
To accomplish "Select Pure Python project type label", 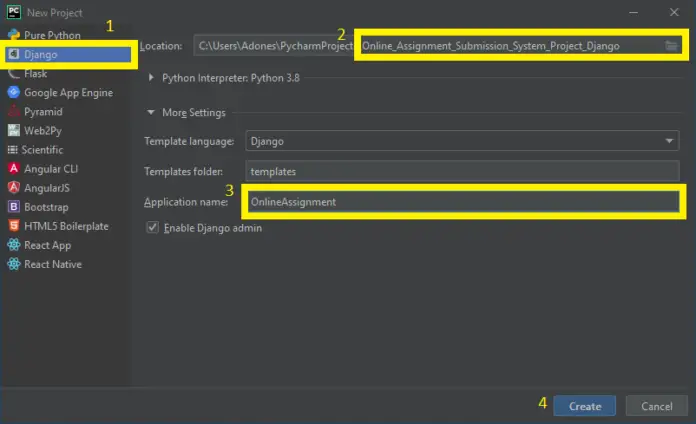I will (52, 35).
